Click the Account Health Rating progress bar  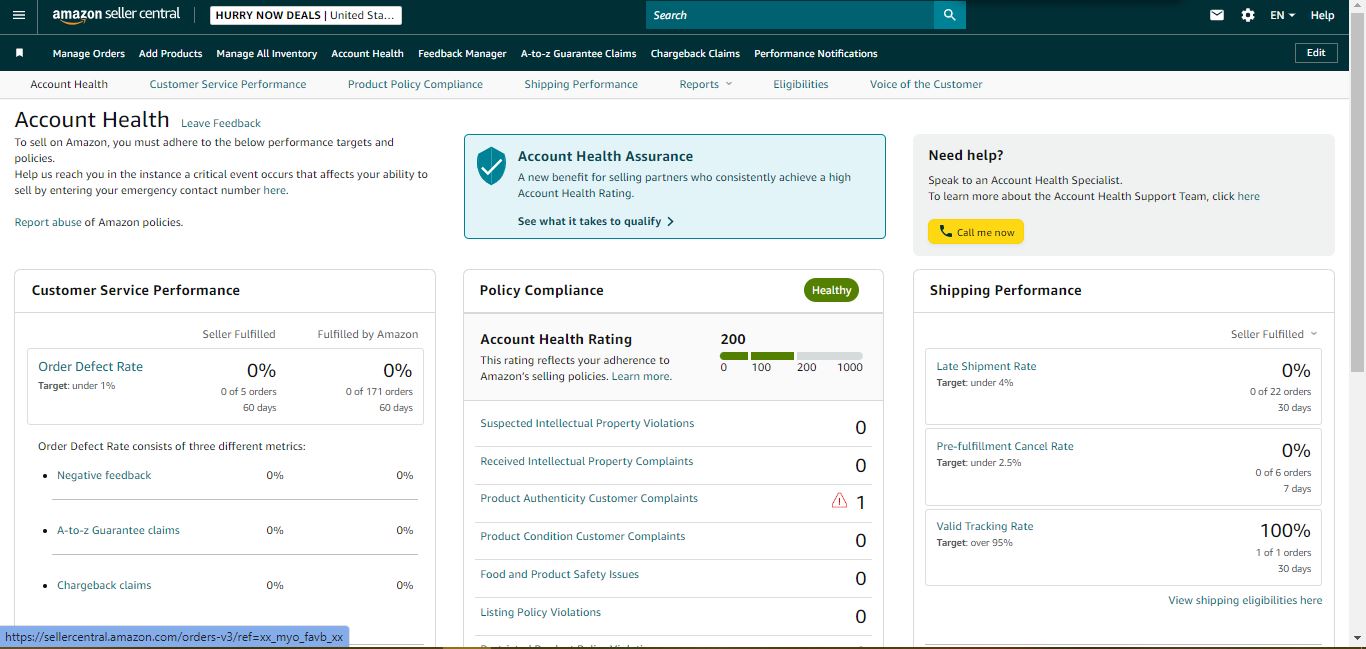pos(791,356)
